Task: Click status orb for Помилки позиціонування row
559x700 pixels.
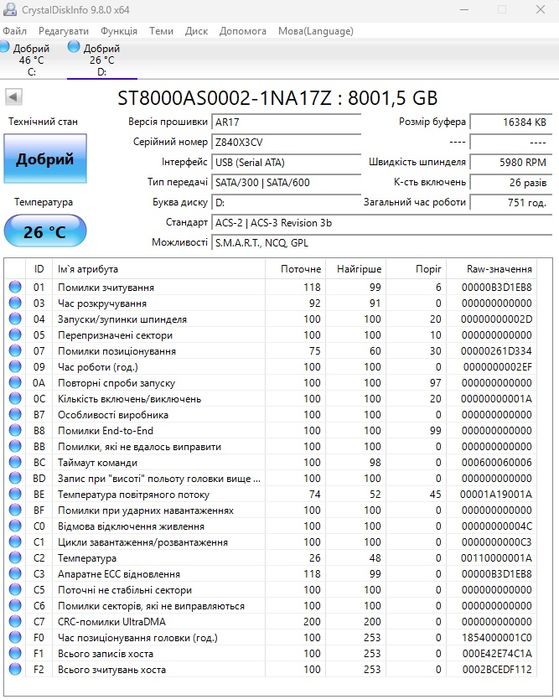Action: [x=15, y=350]
